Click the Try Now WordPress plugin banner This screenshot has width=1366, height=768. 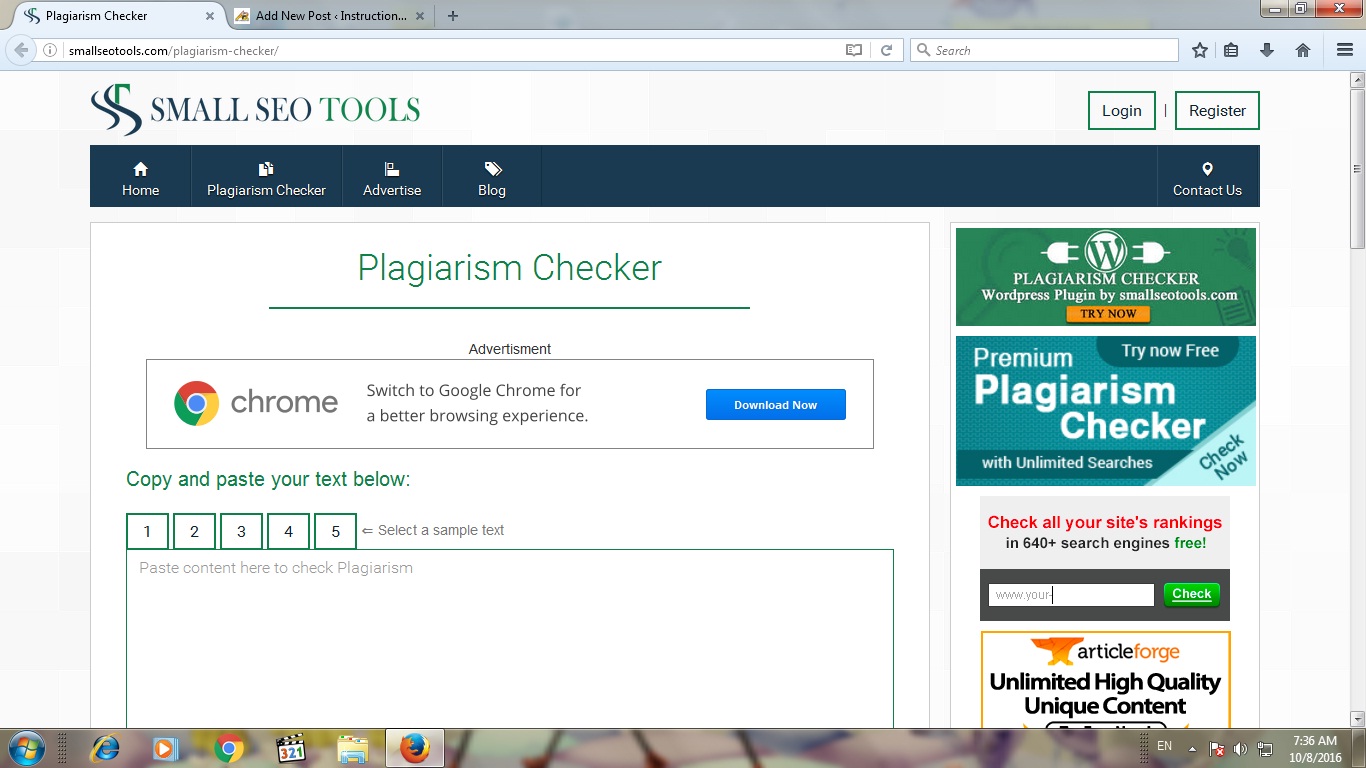1106,277
